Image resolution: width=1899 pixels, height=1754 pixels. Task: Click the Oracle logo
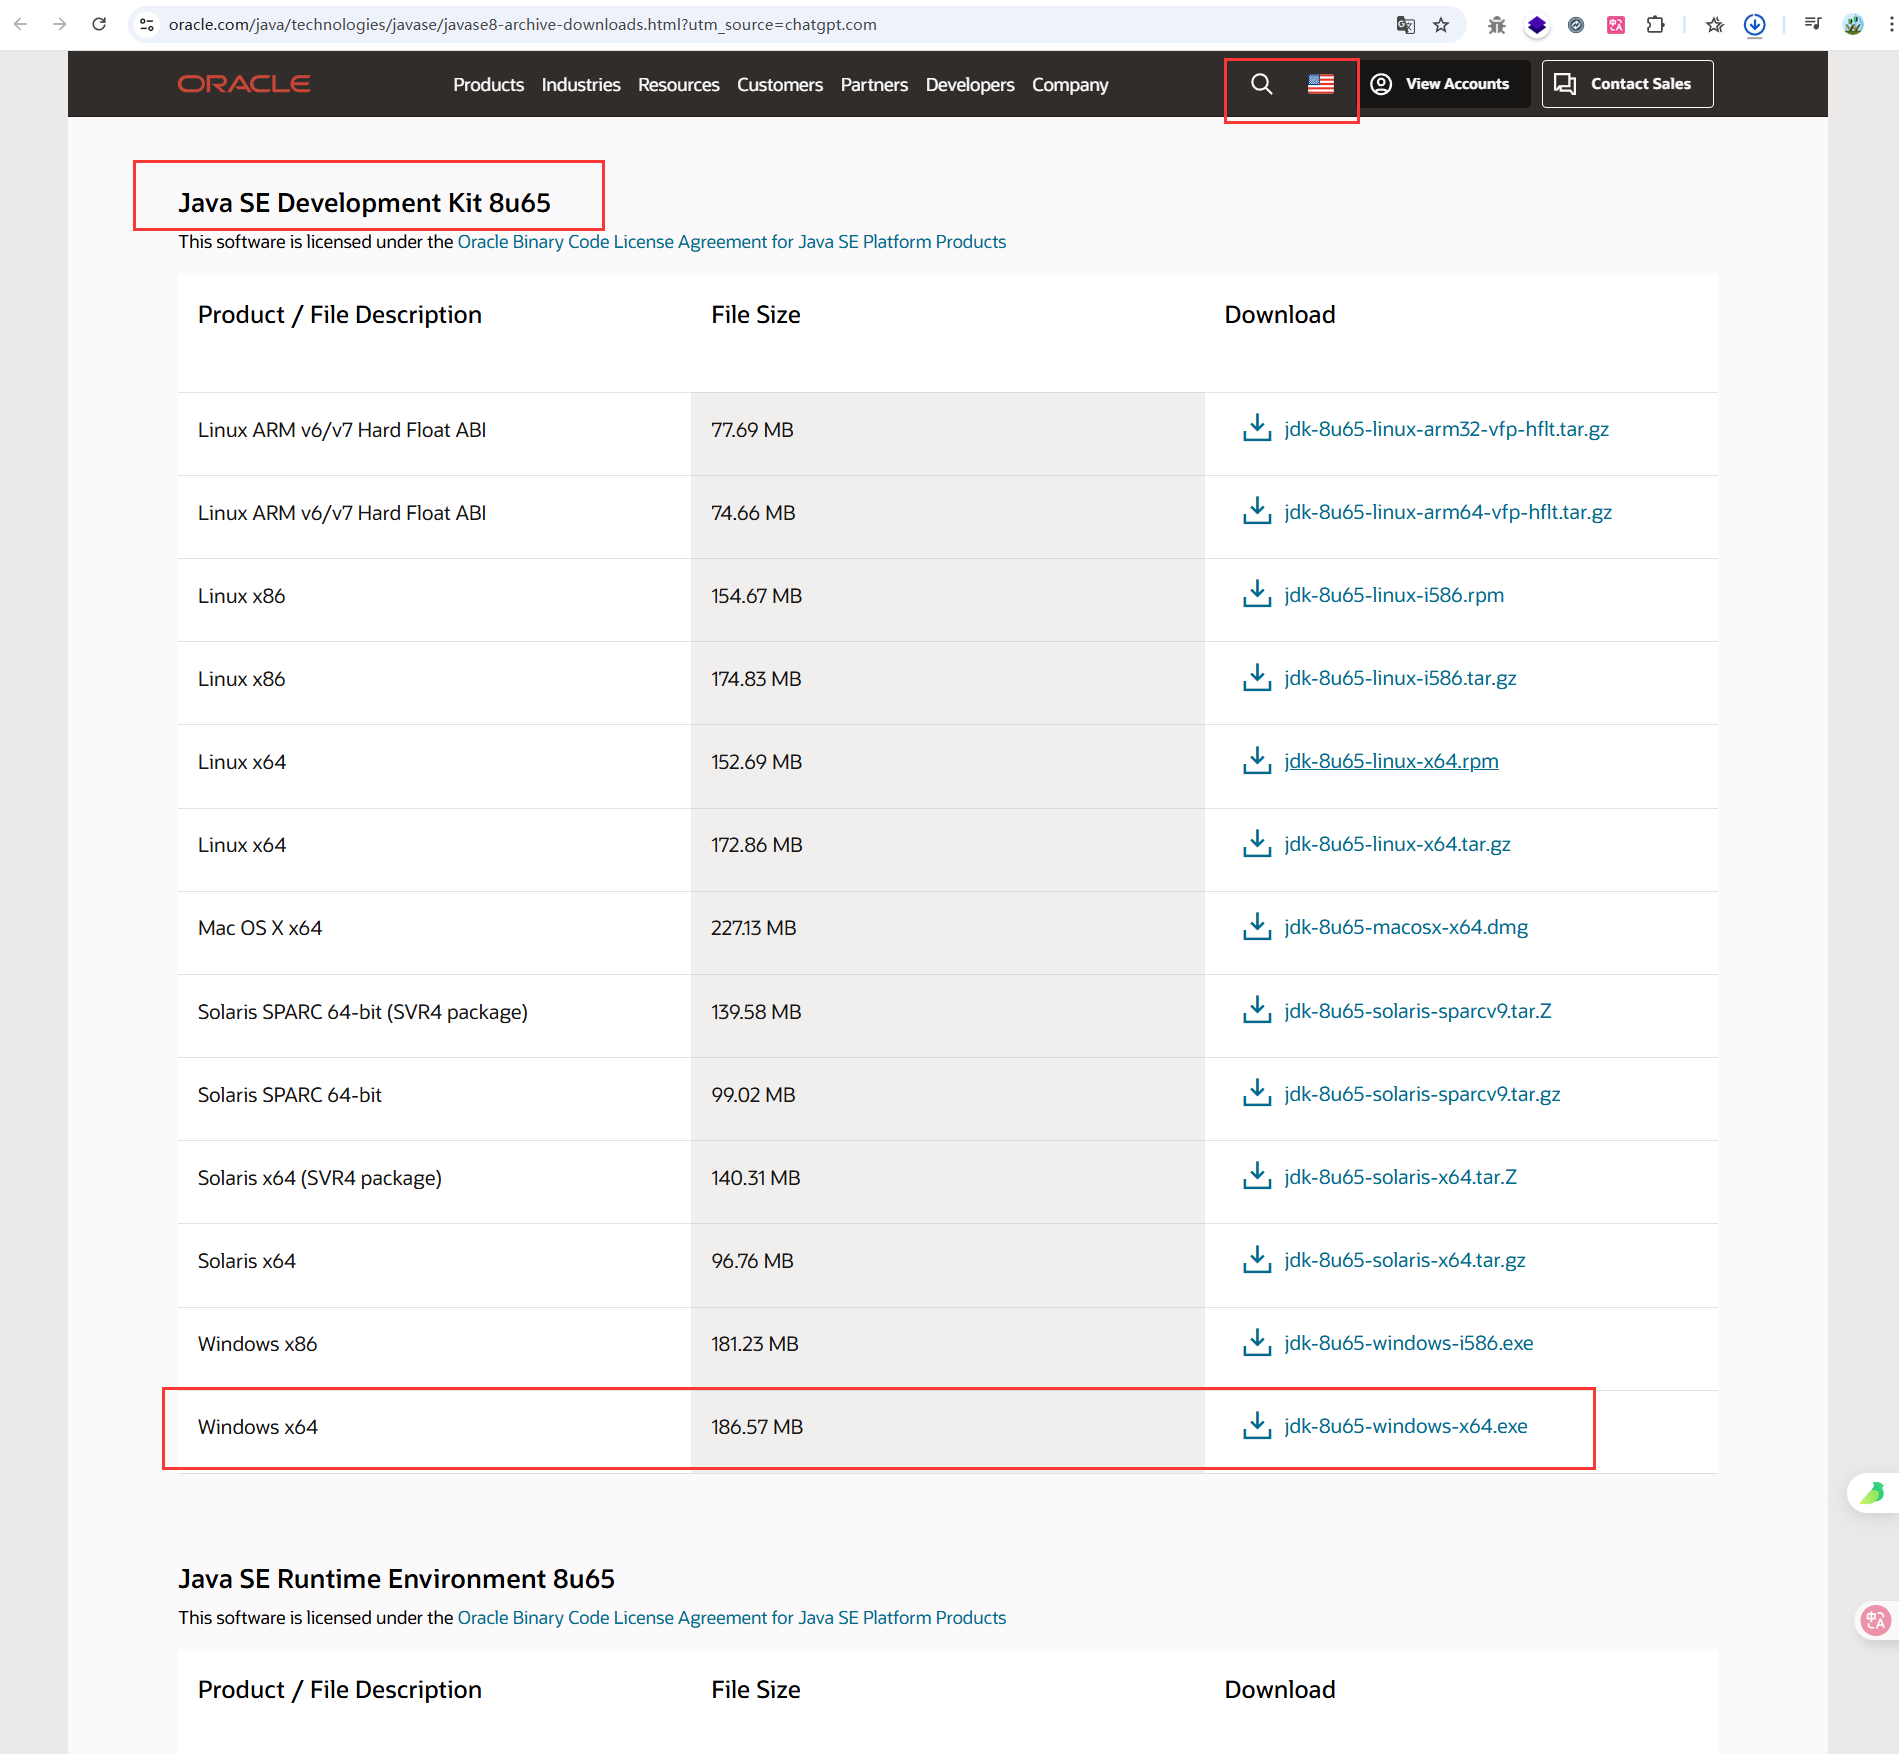coord(244,84)
